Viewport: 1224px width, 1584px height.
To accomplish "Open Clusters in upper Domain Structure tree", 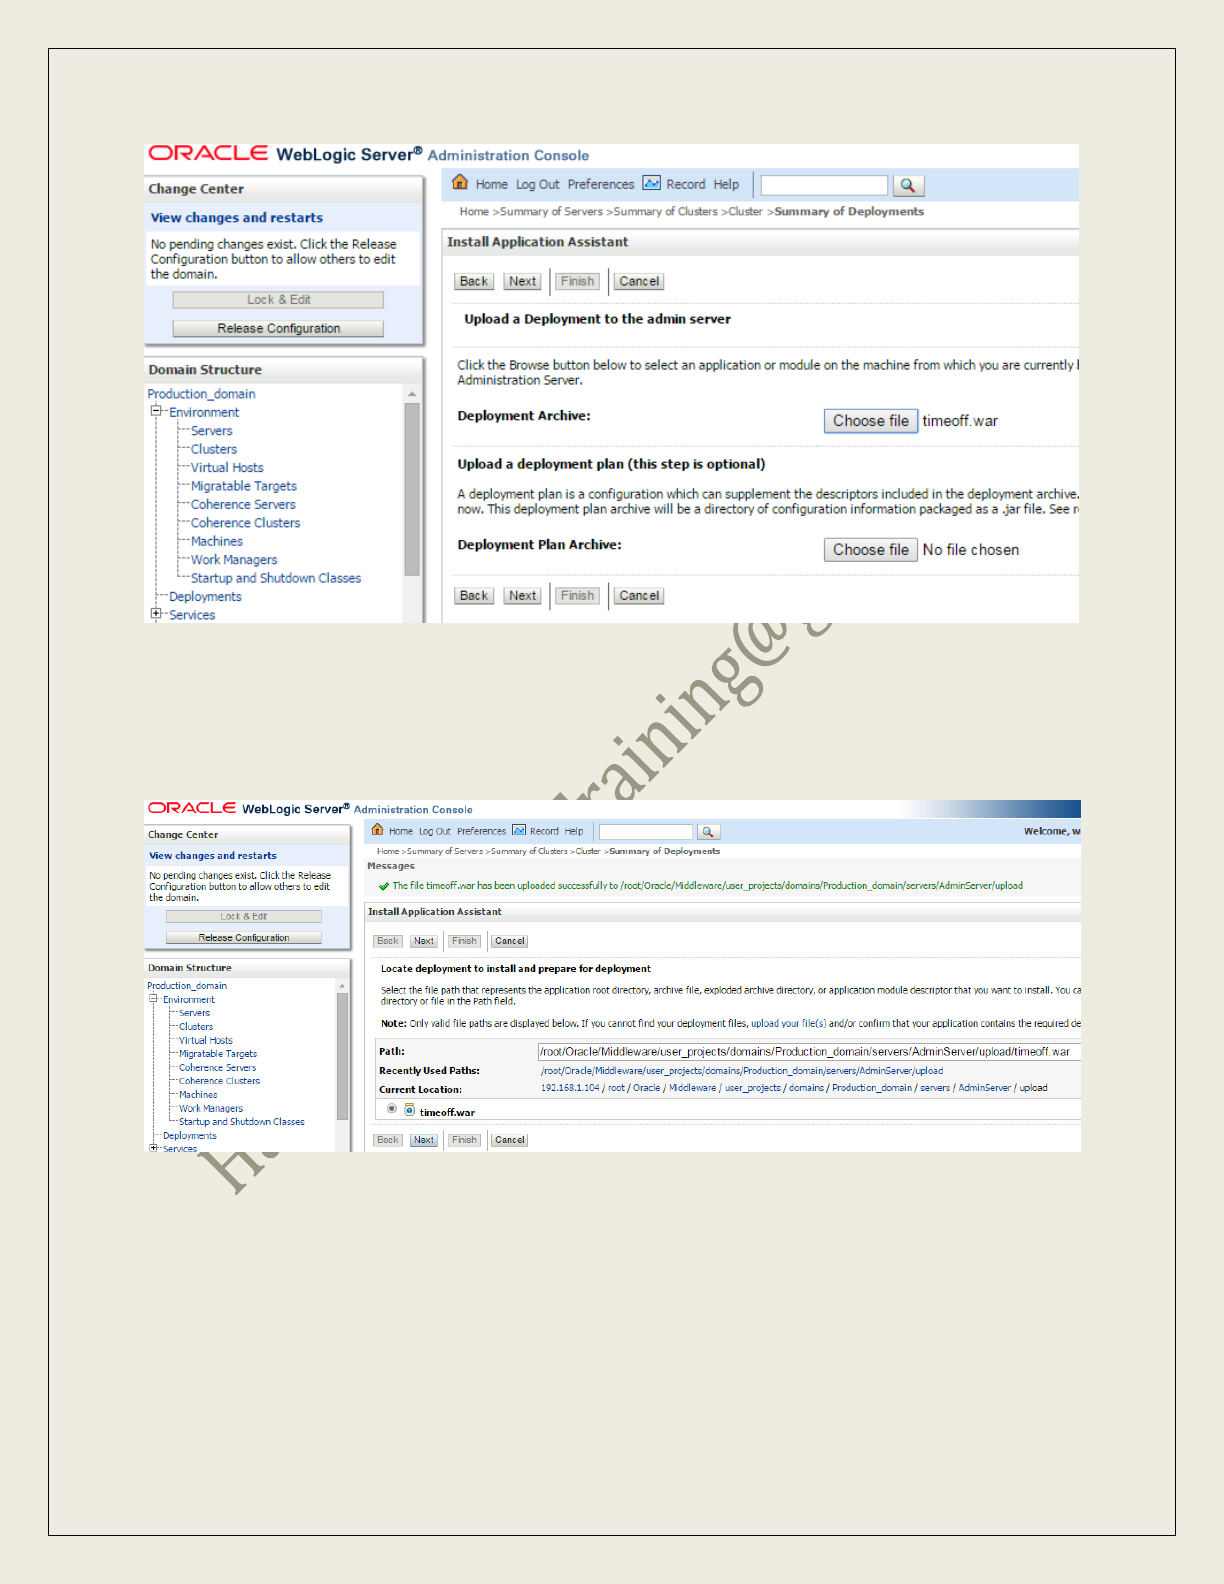I will click(x=214, y=449).
